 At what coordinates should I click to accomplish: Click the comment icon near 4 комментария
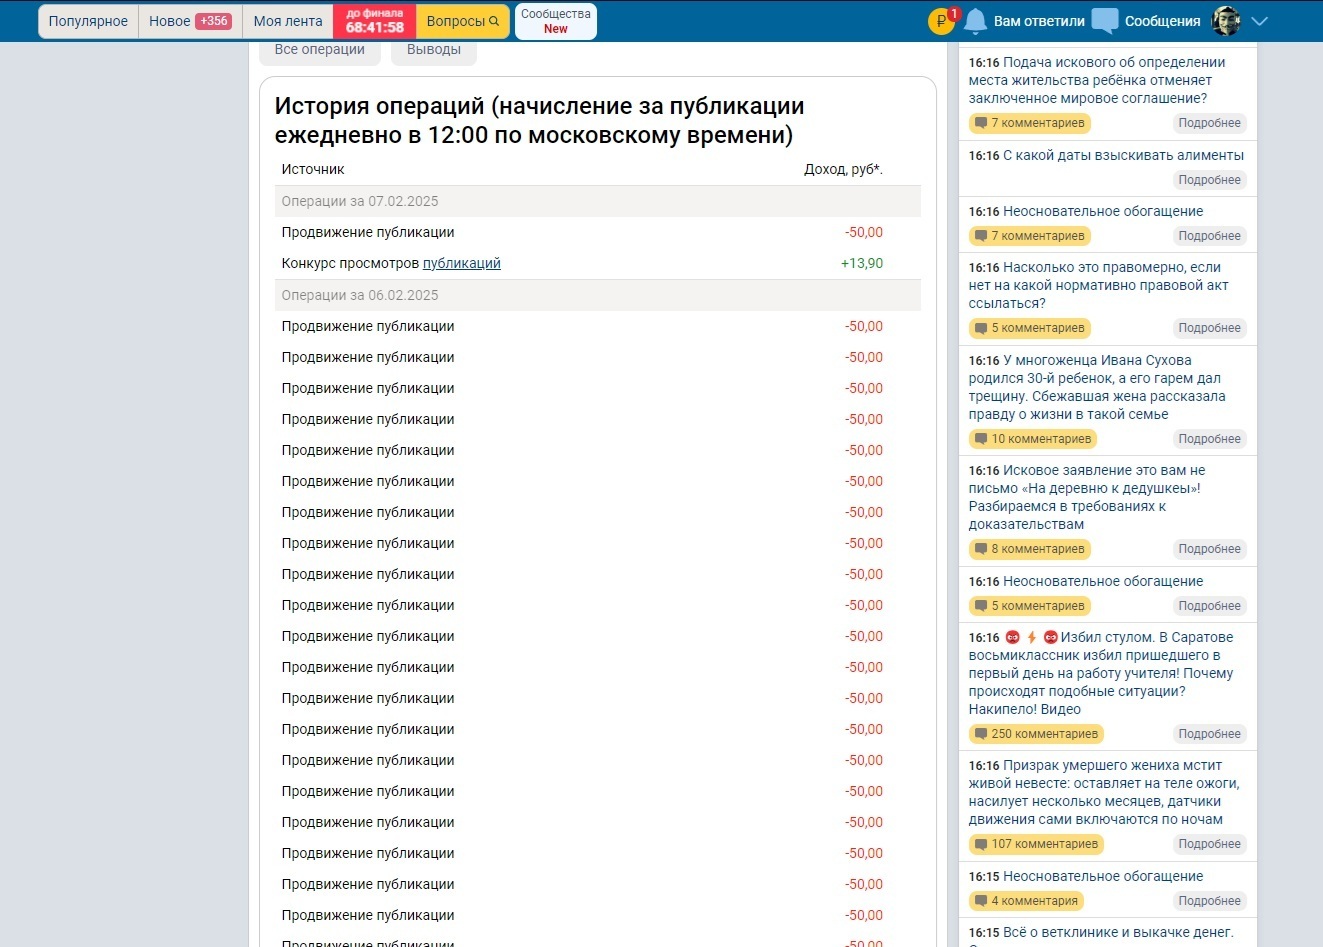pos(979,900)
